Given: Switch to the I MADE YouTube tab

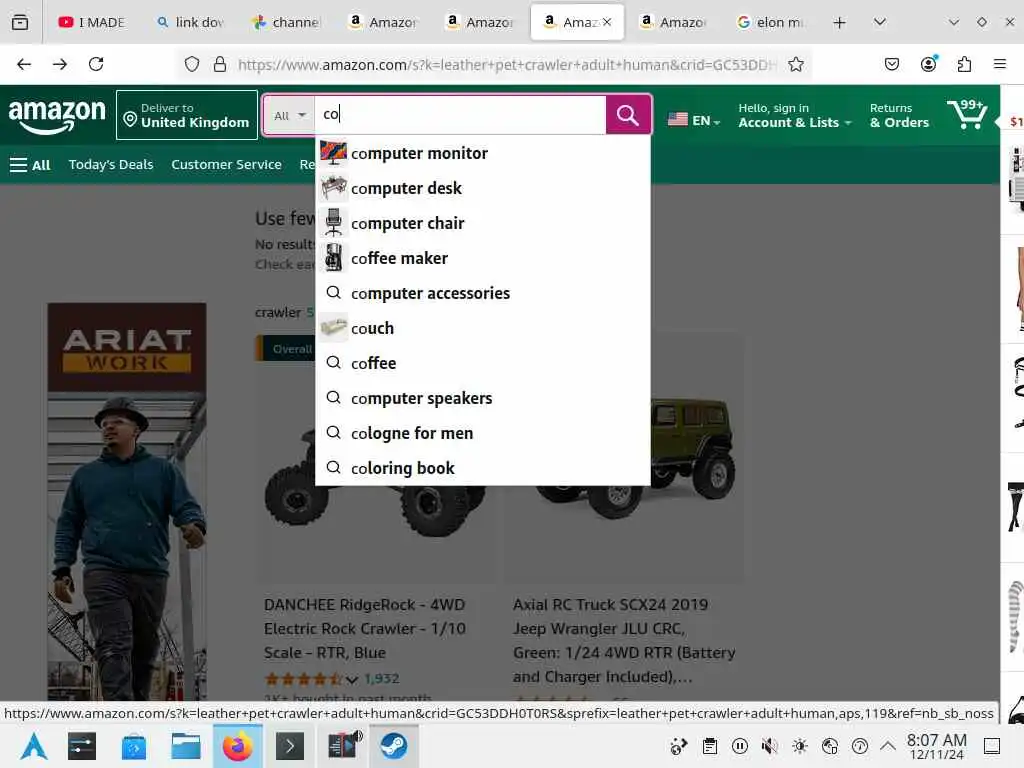Looking at the screenshot, I should [x=91, y=22].
